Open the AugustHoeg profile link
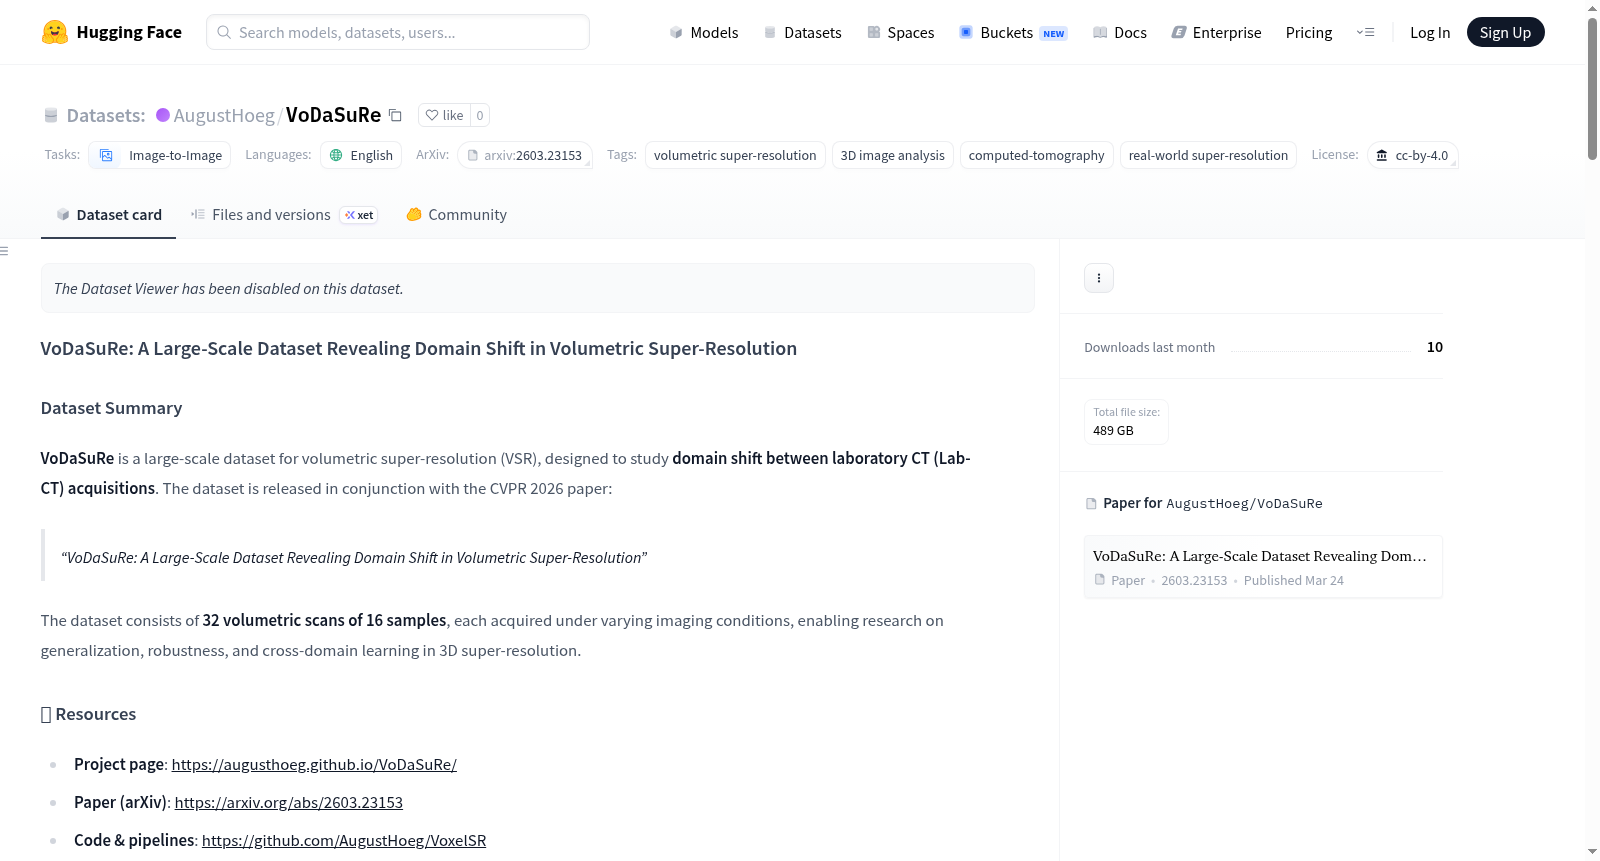 point(224,115)
